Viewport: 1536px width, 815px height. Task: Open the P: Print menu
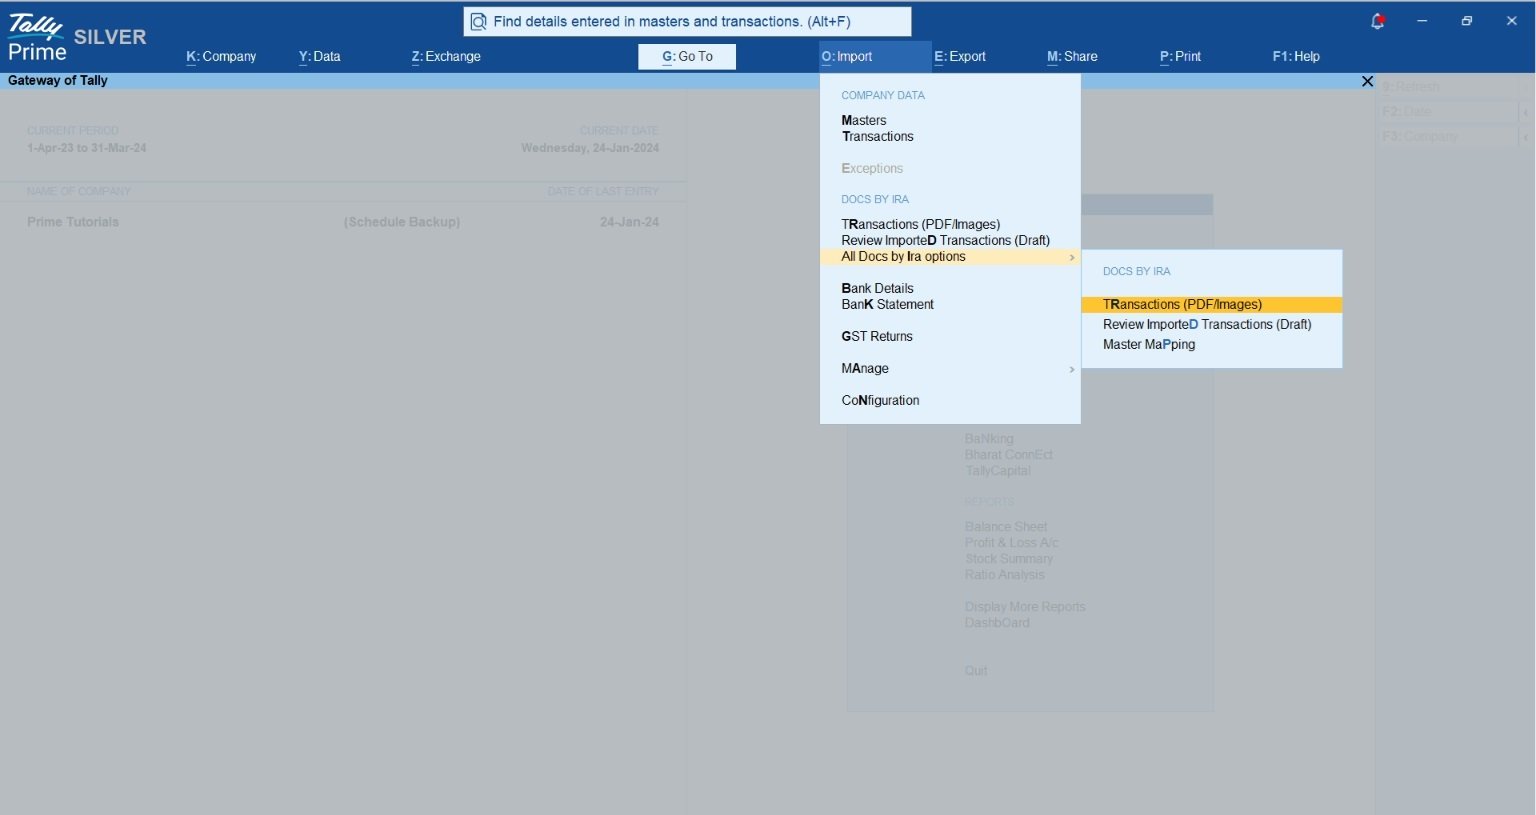point(1180,57)
